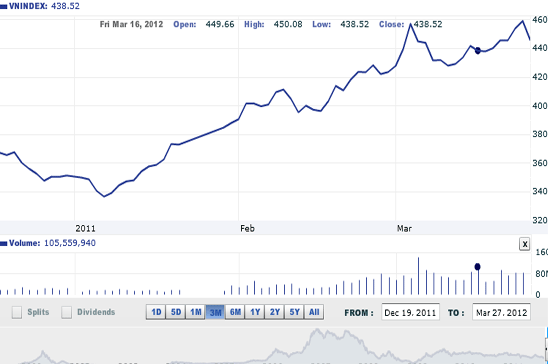The height and width of the screenshot is (364, 550).
Task: Edit the FROM date field
Action: click(410, 312)
